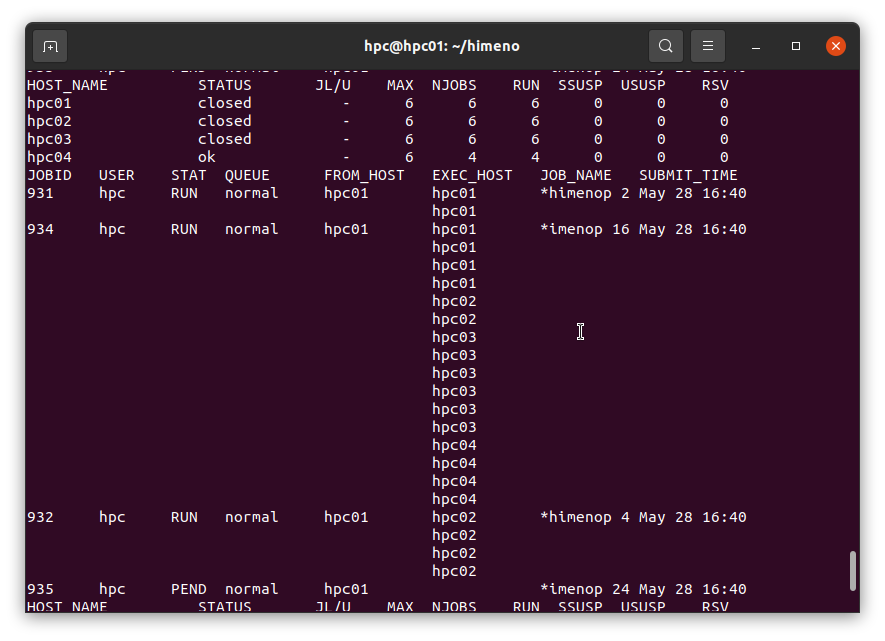Select host name hpc03 in host table

[x=49, y=139]
